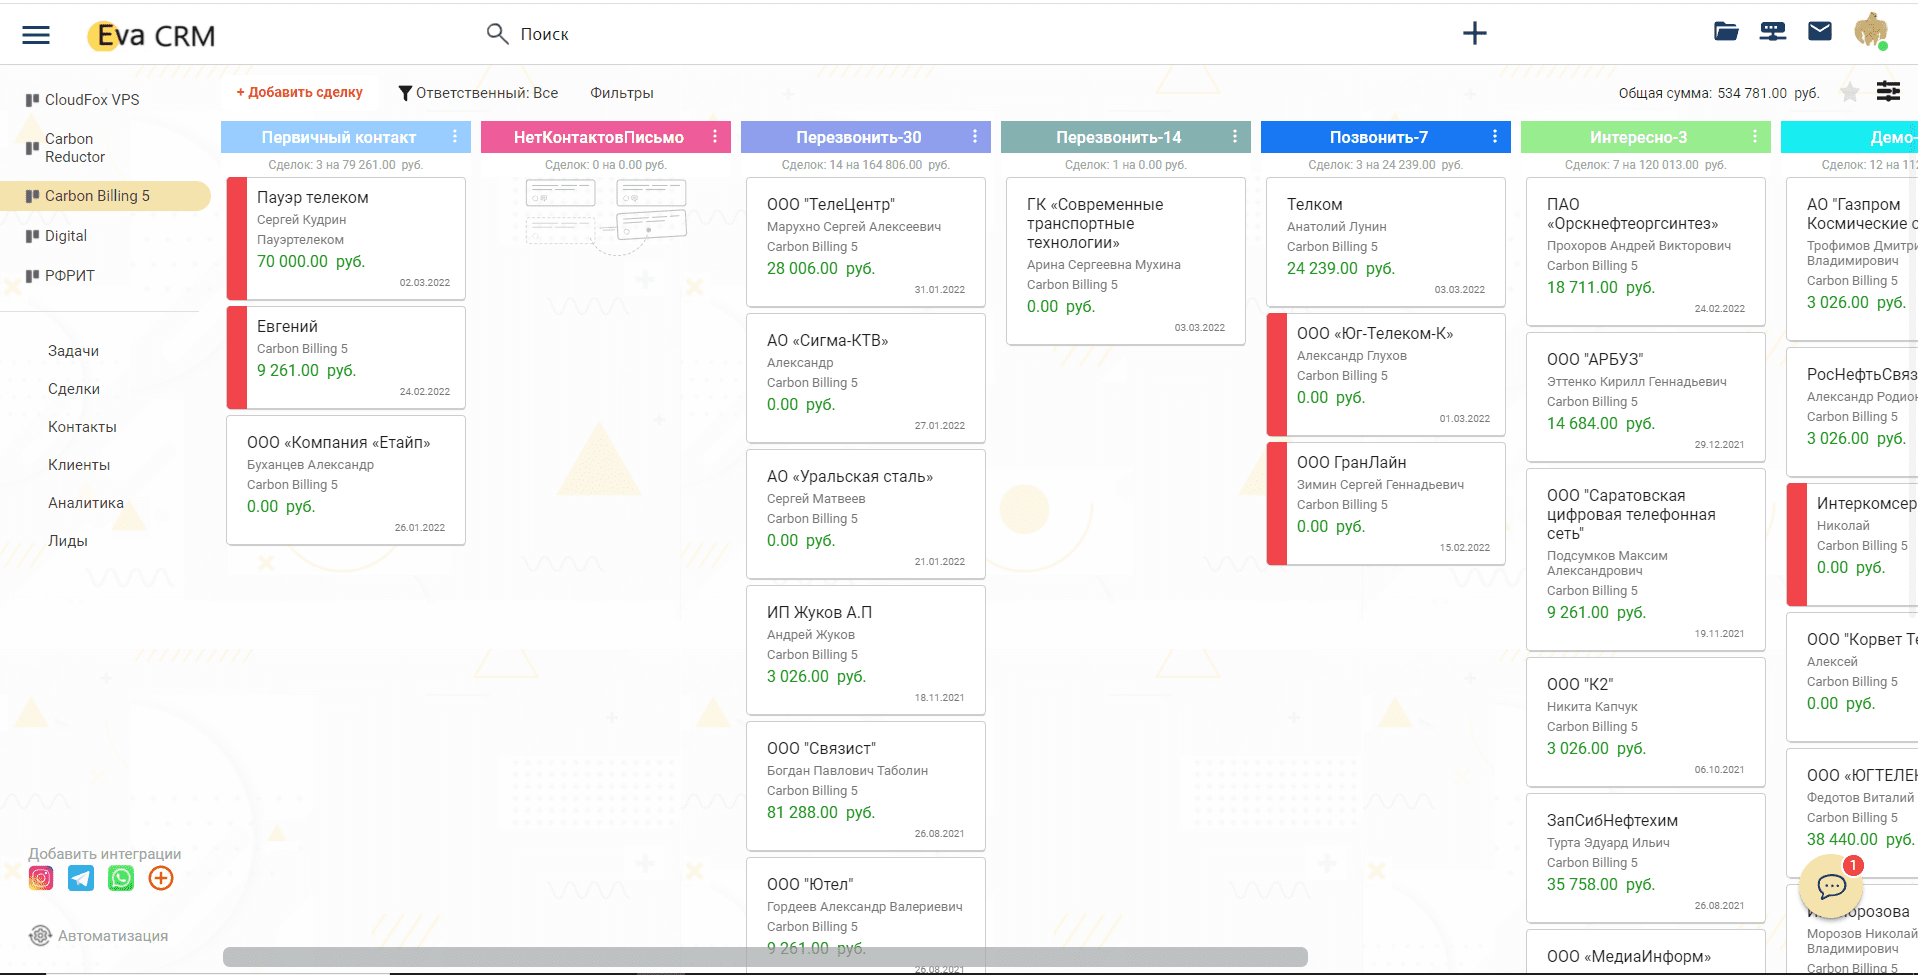Click the Добавить сделку button
The image size is (1918, 975).
(x=299, y=92)
